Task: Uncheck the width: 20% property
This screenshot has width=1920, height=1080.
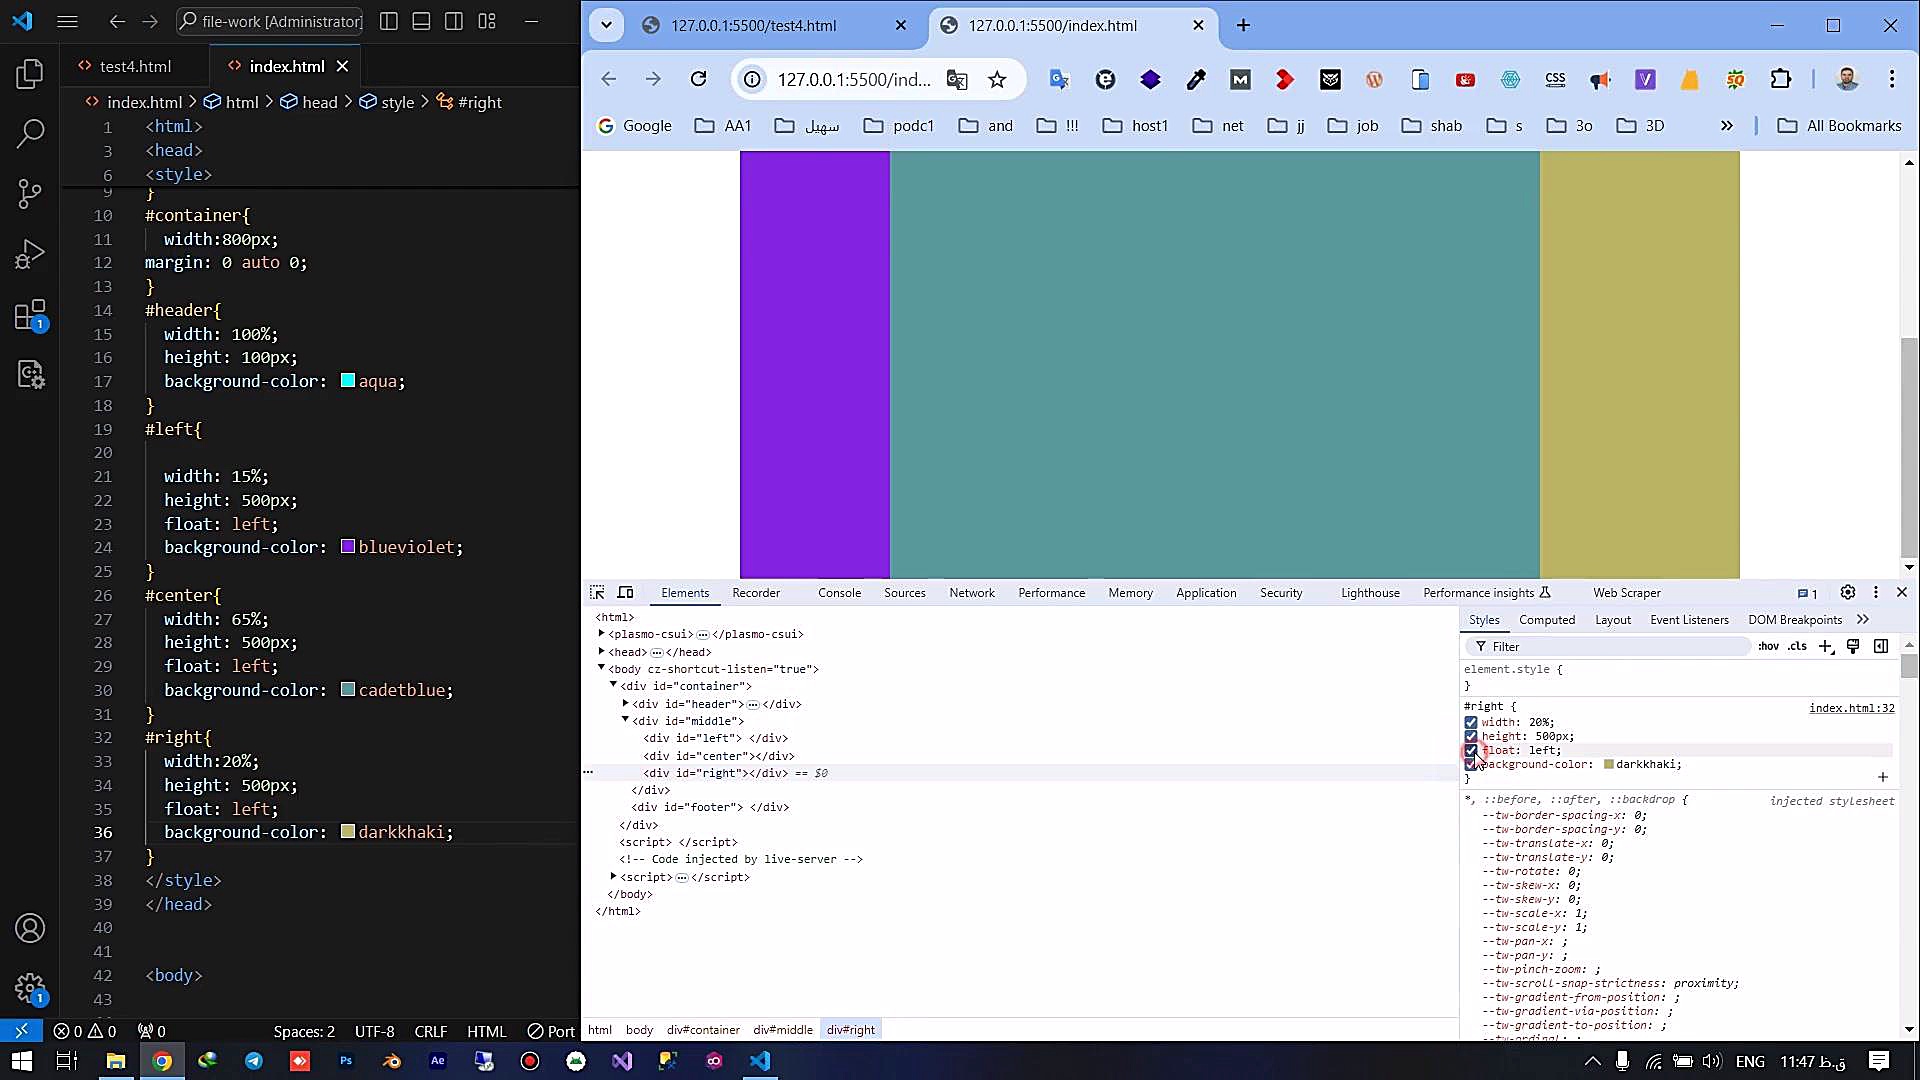Action: point(1471,722)
